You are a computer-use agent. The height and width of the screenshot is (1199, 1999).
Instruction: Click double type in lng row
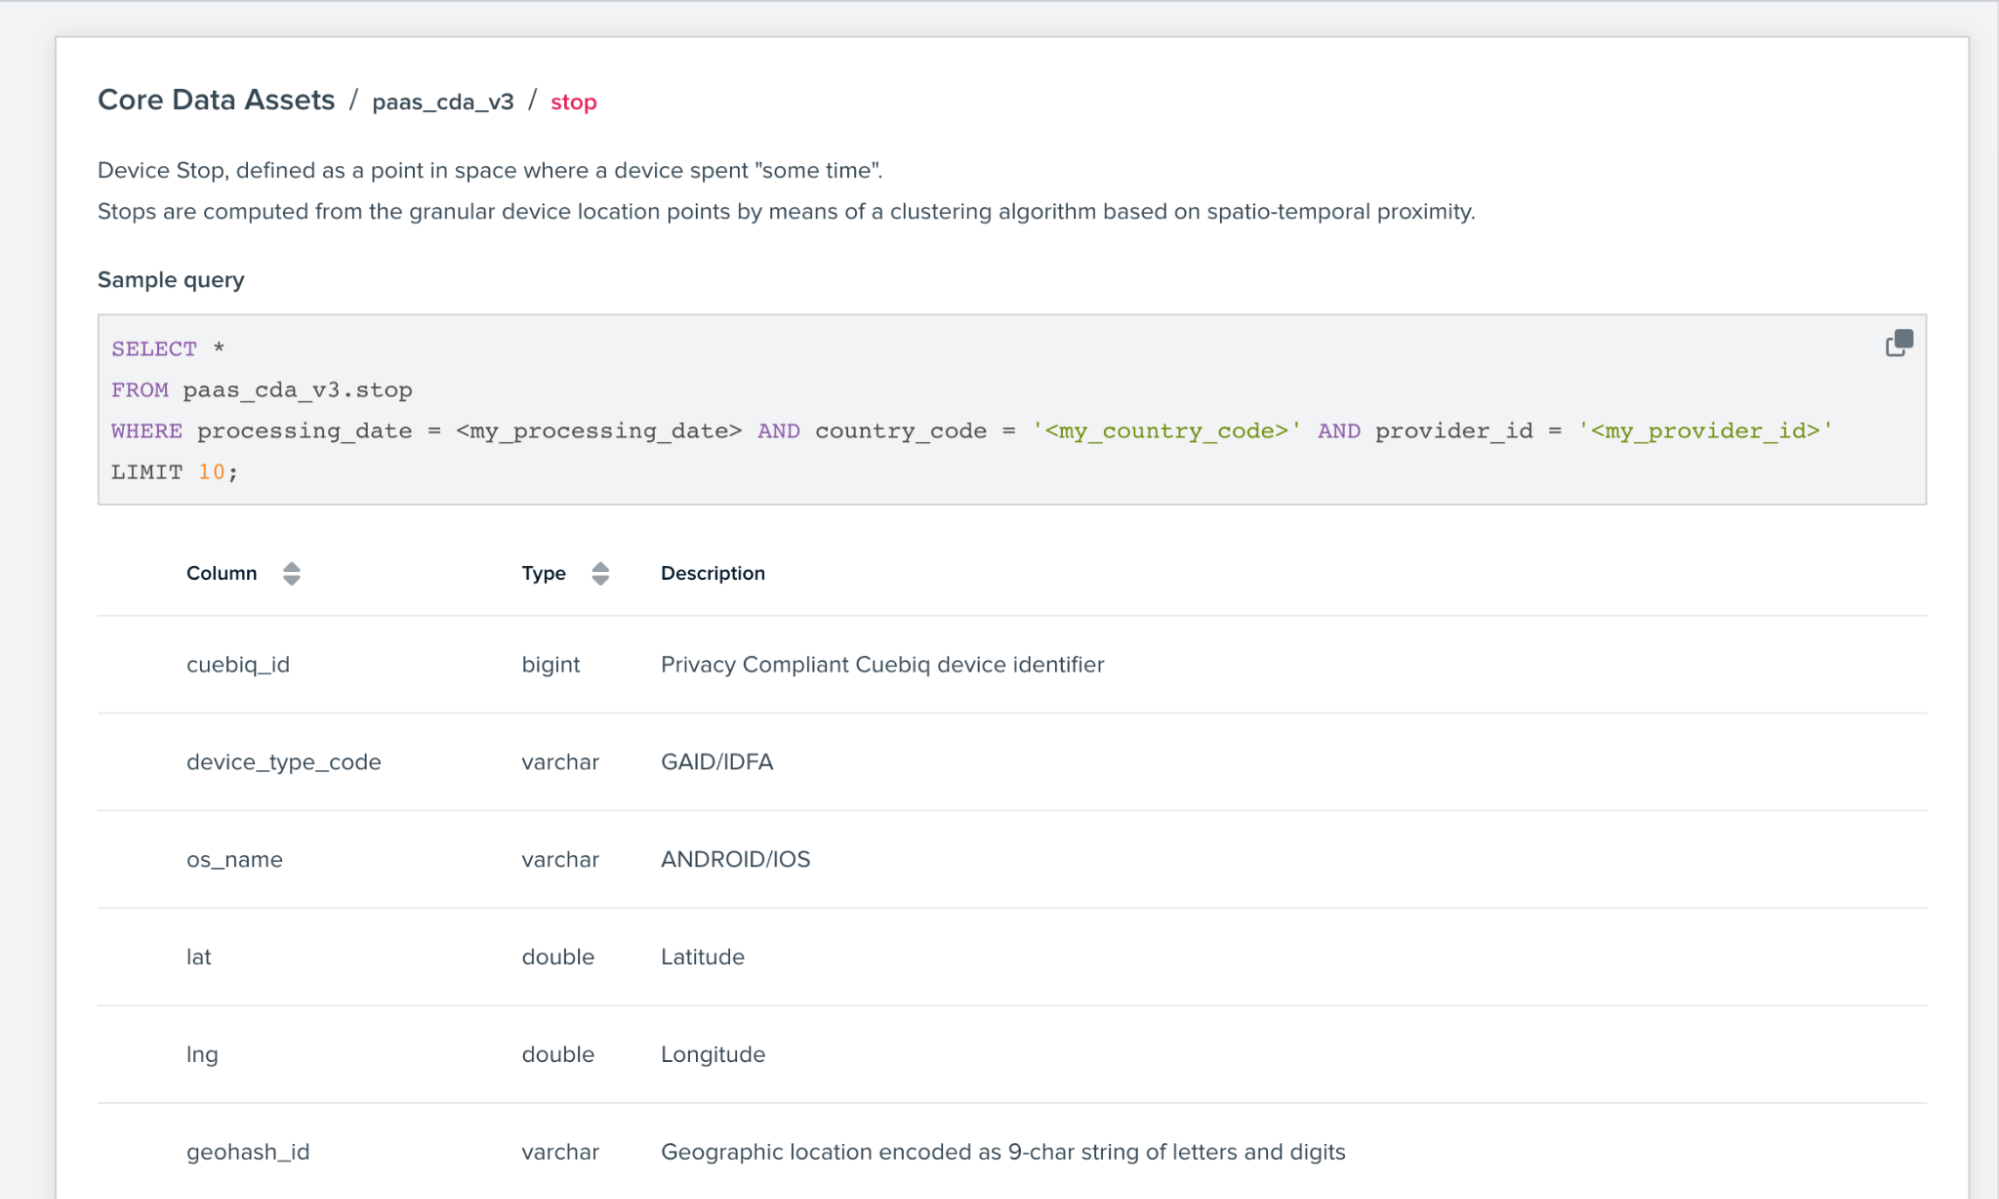click(x=558, y=1055)
